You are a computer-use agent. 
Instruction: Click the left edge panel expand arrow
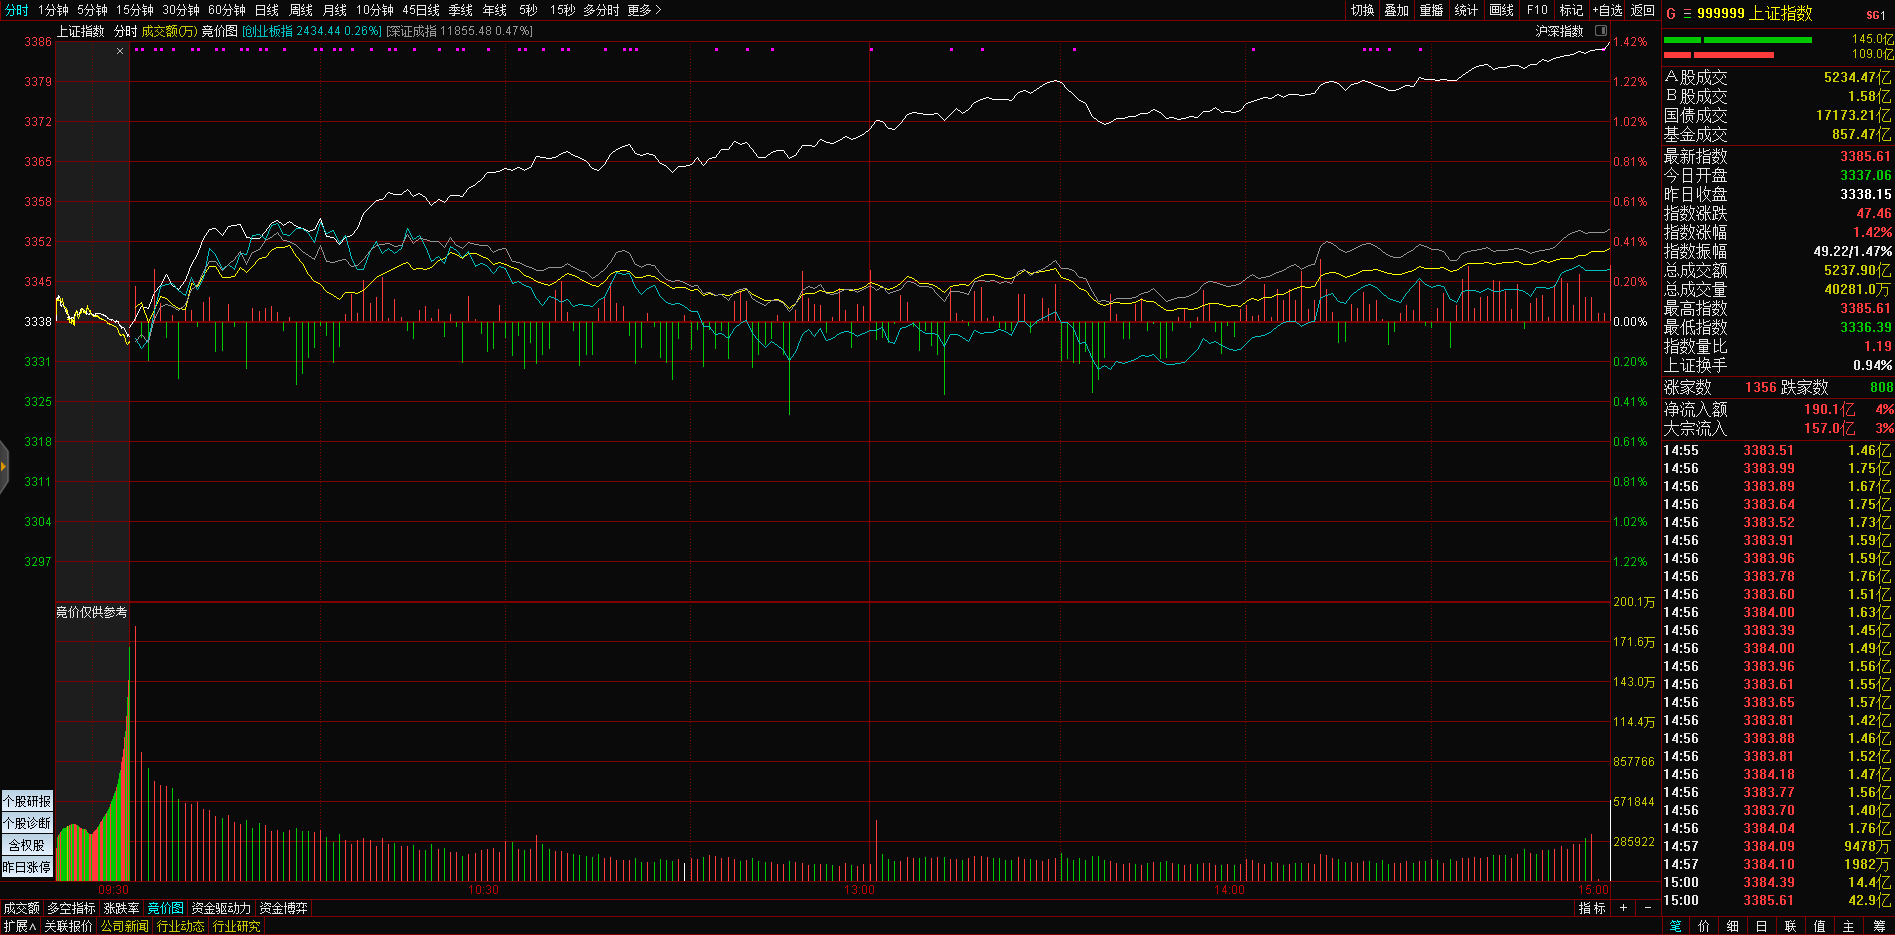pos(4,466)
